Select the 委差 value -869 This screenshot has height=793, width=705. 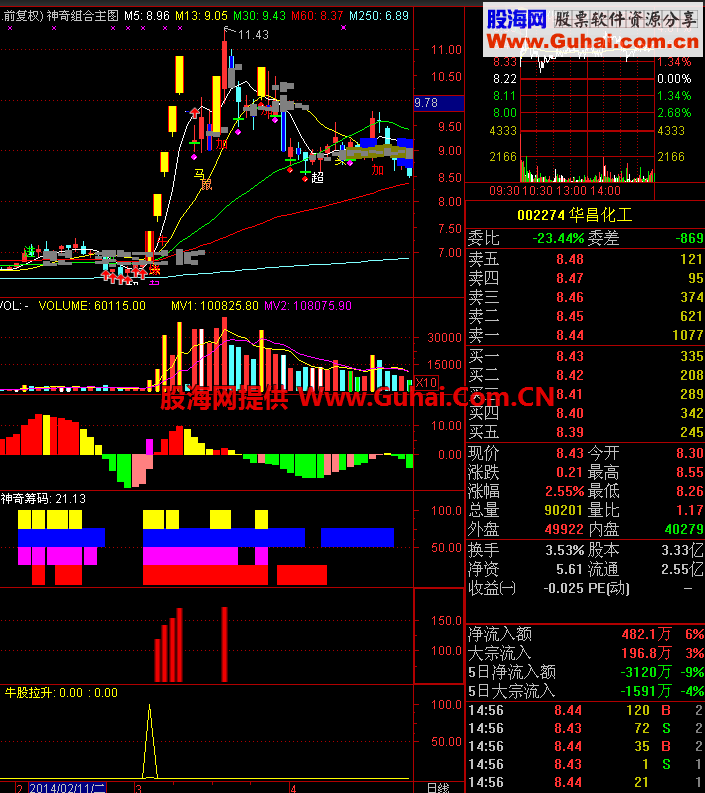tap(689, 238)
